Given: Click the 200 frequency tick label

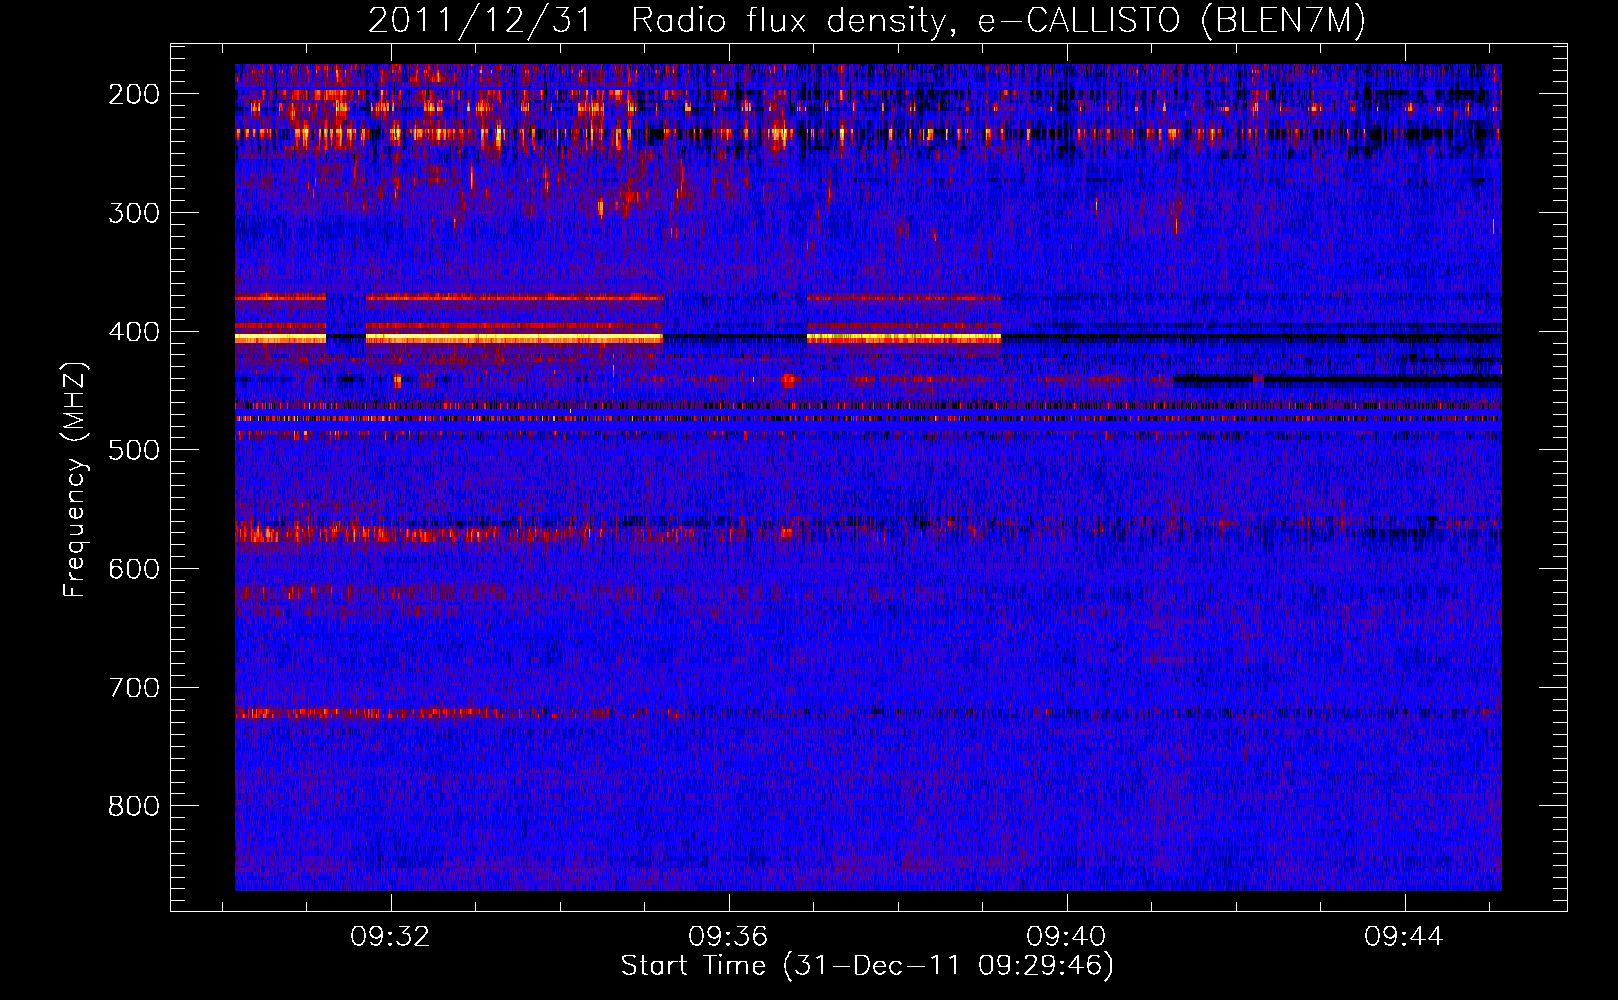Looking at the screenshot, I should click(x=134, y=94).
